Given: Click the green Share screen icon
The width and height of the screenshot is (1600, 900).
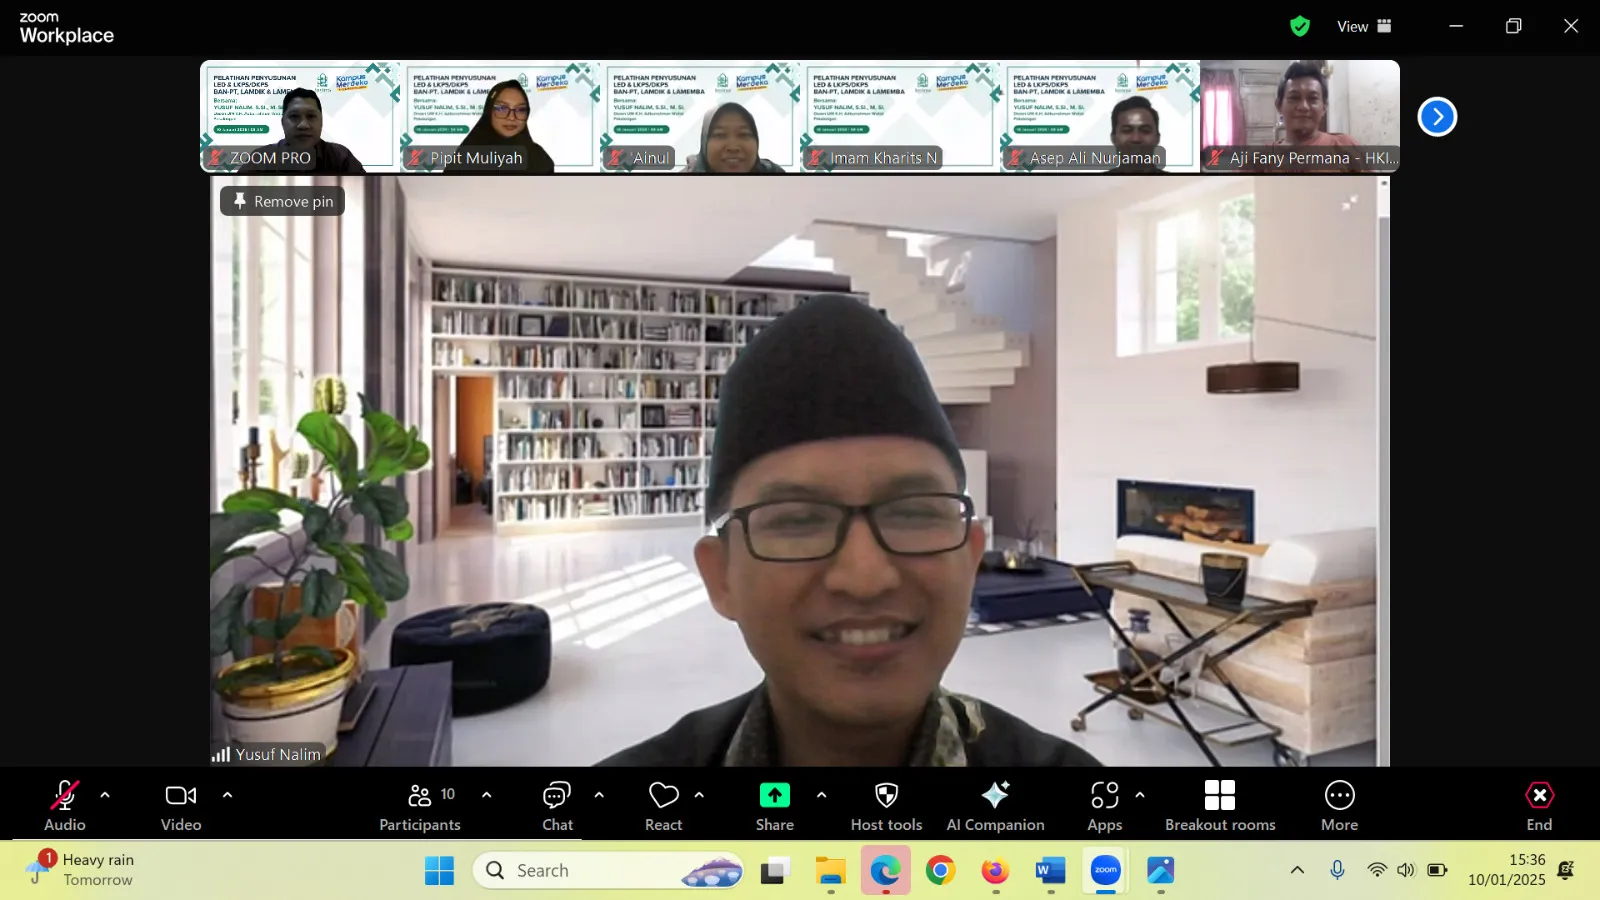Looking at the screenshot, I should (x=774, y=795).
